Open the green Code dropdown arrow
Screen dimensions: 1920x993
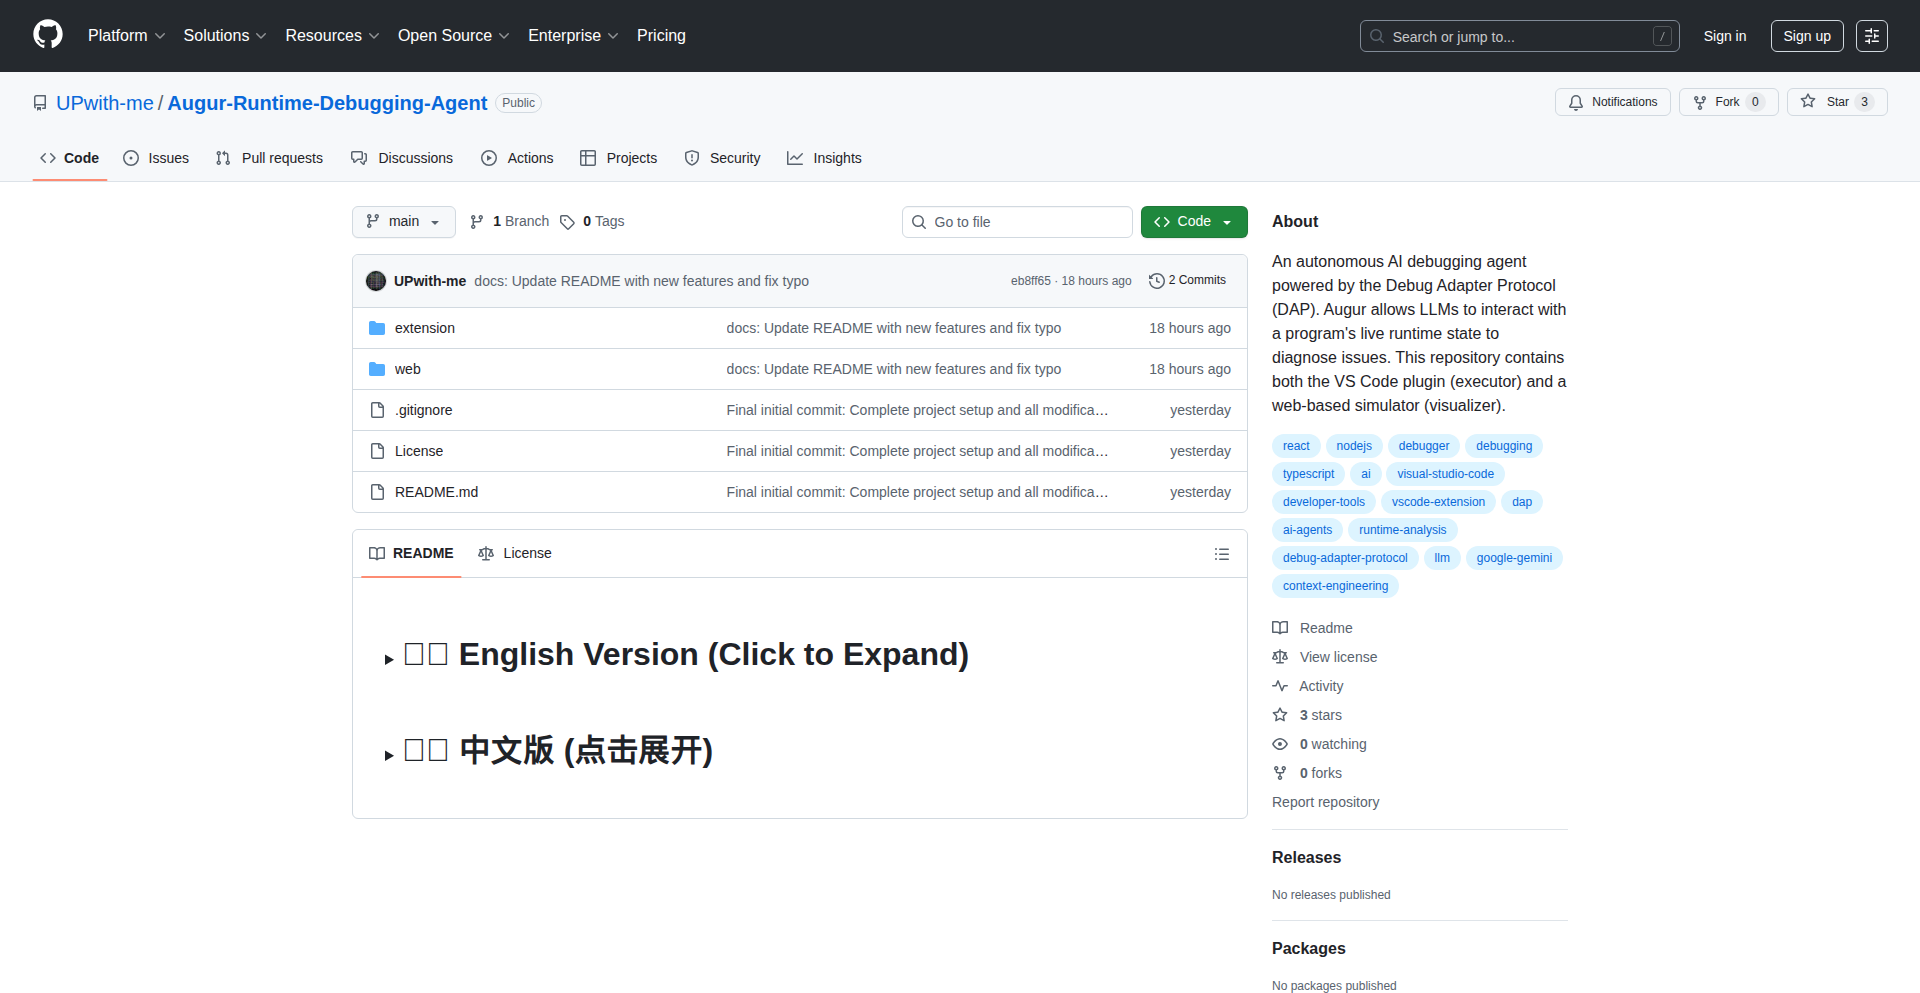(1226, 221)
